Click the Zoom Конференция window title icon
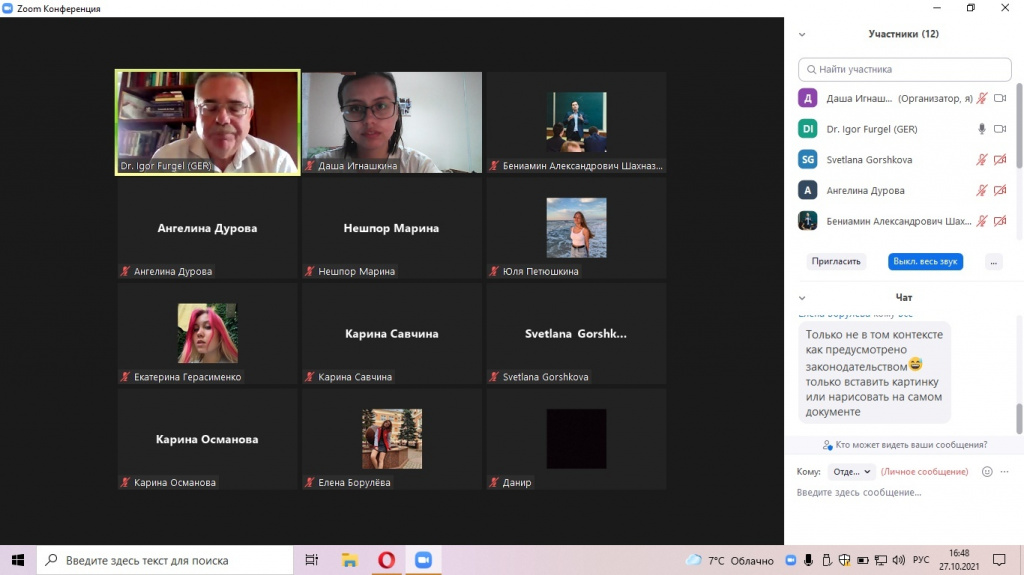 coord(8,8)
